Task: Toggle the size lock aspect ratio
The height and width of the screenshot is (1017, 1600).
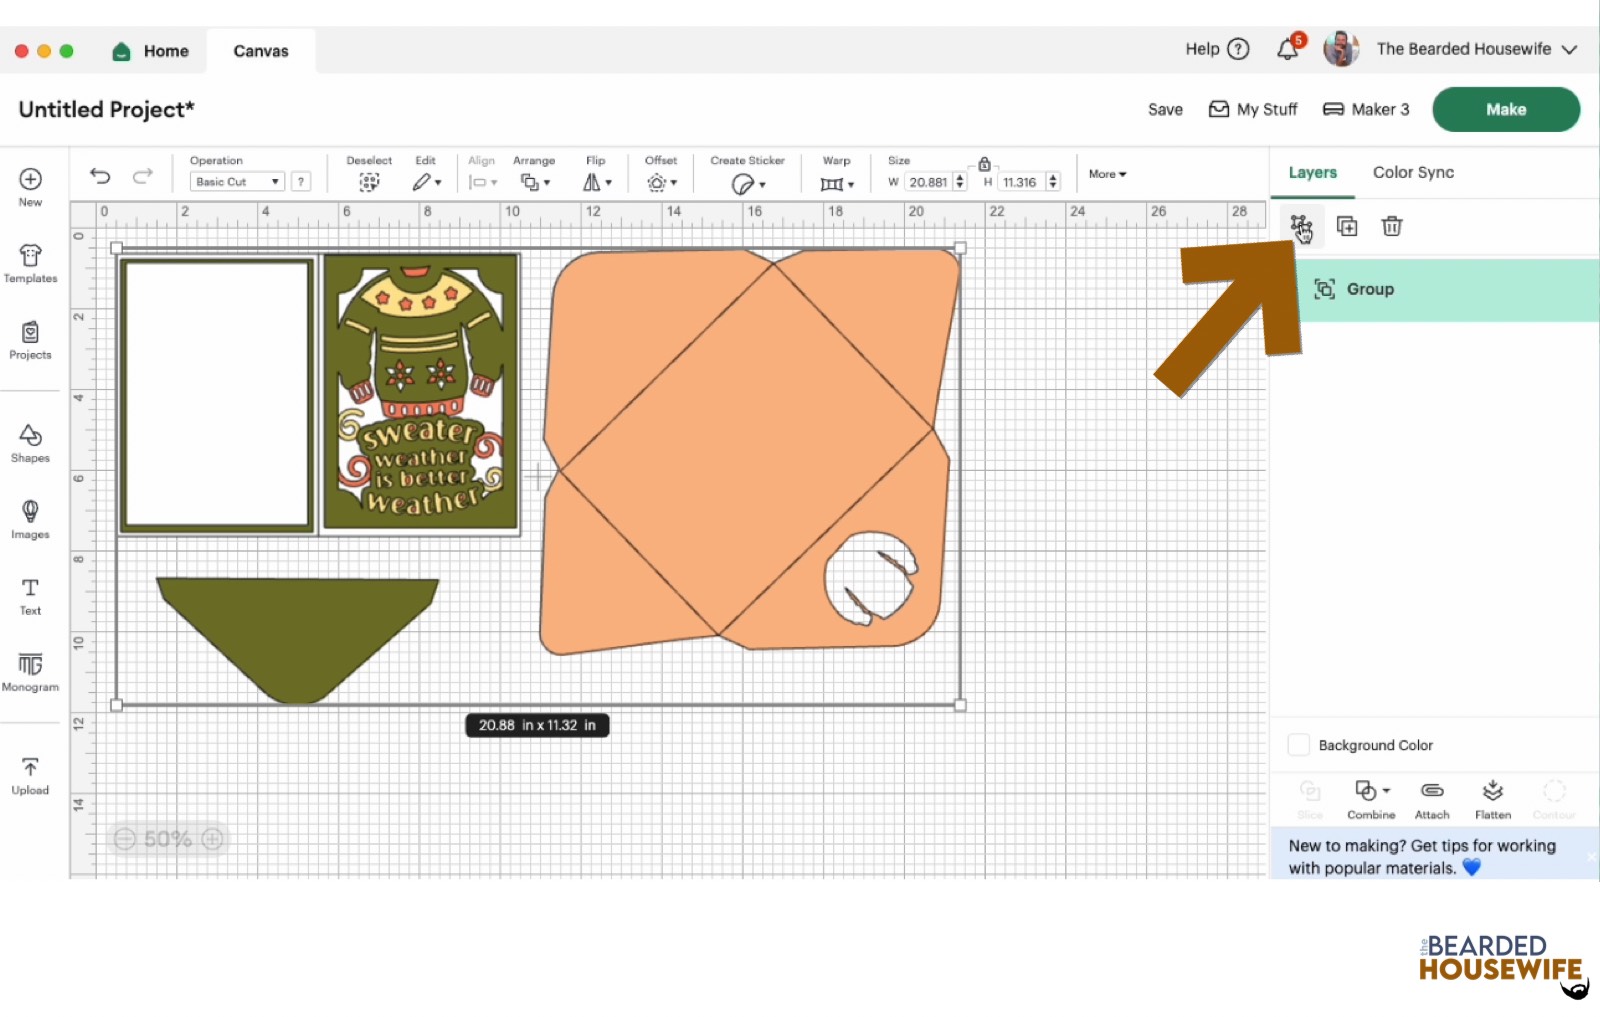Action: tap(985, 163)
